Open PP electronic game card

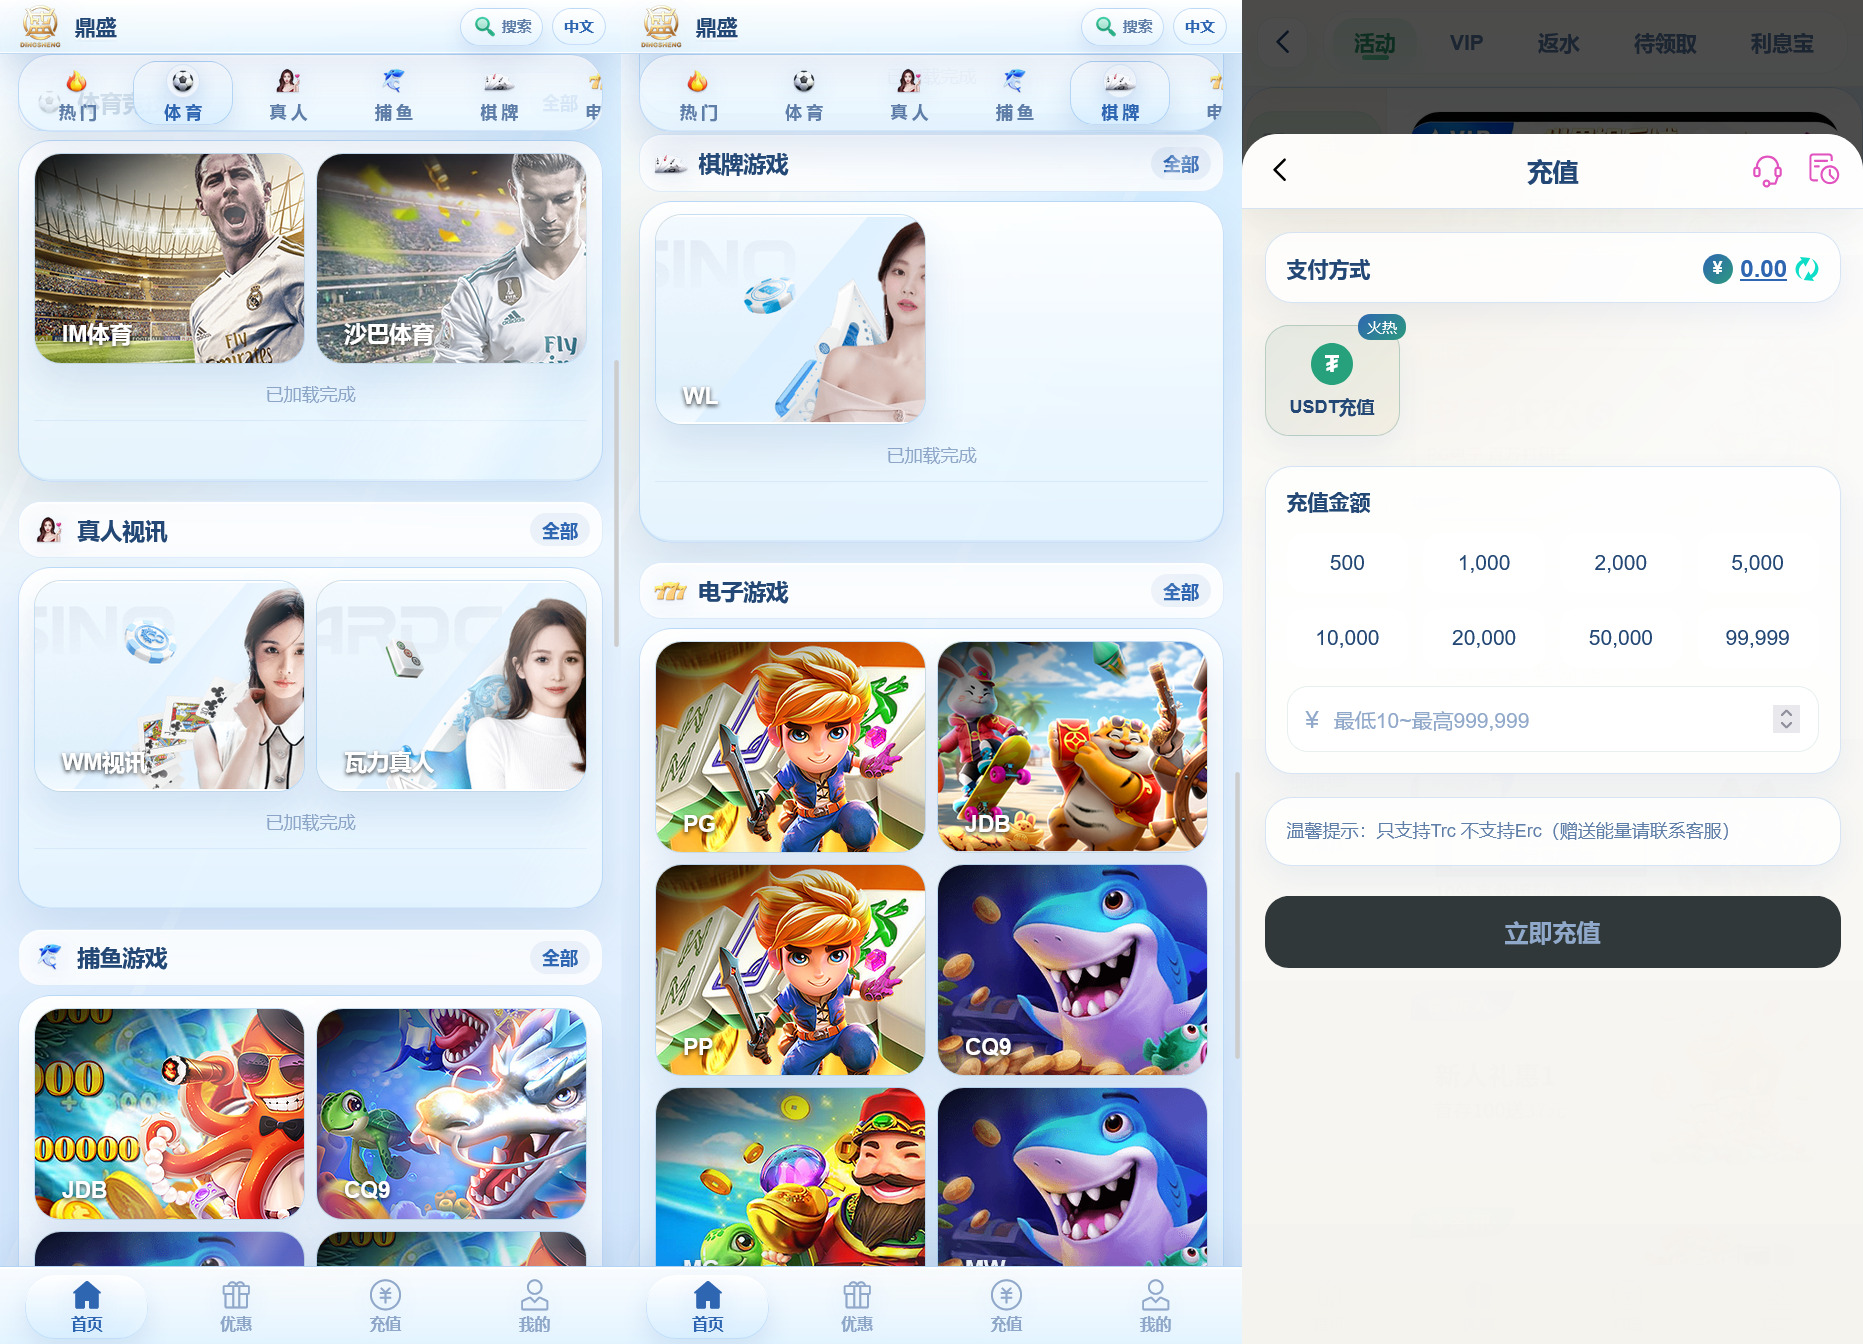click(x=790, y=970)
